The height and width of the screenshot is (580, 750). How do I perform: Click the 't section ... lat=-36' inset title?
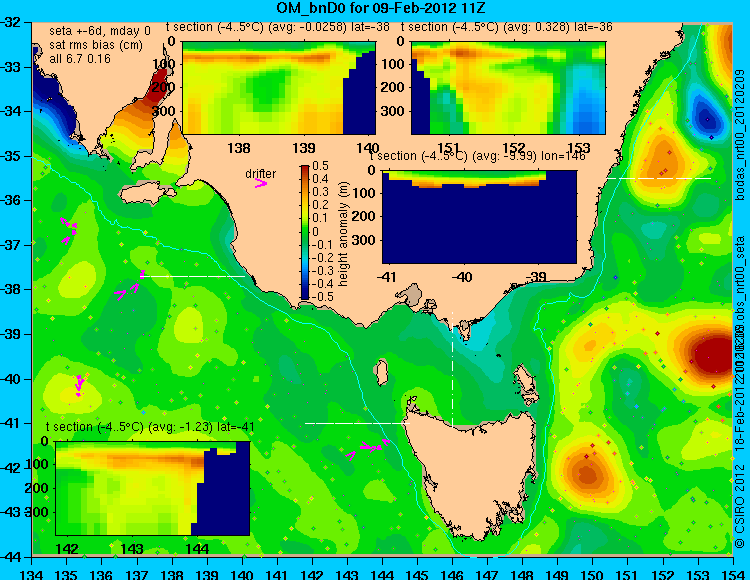507,27
